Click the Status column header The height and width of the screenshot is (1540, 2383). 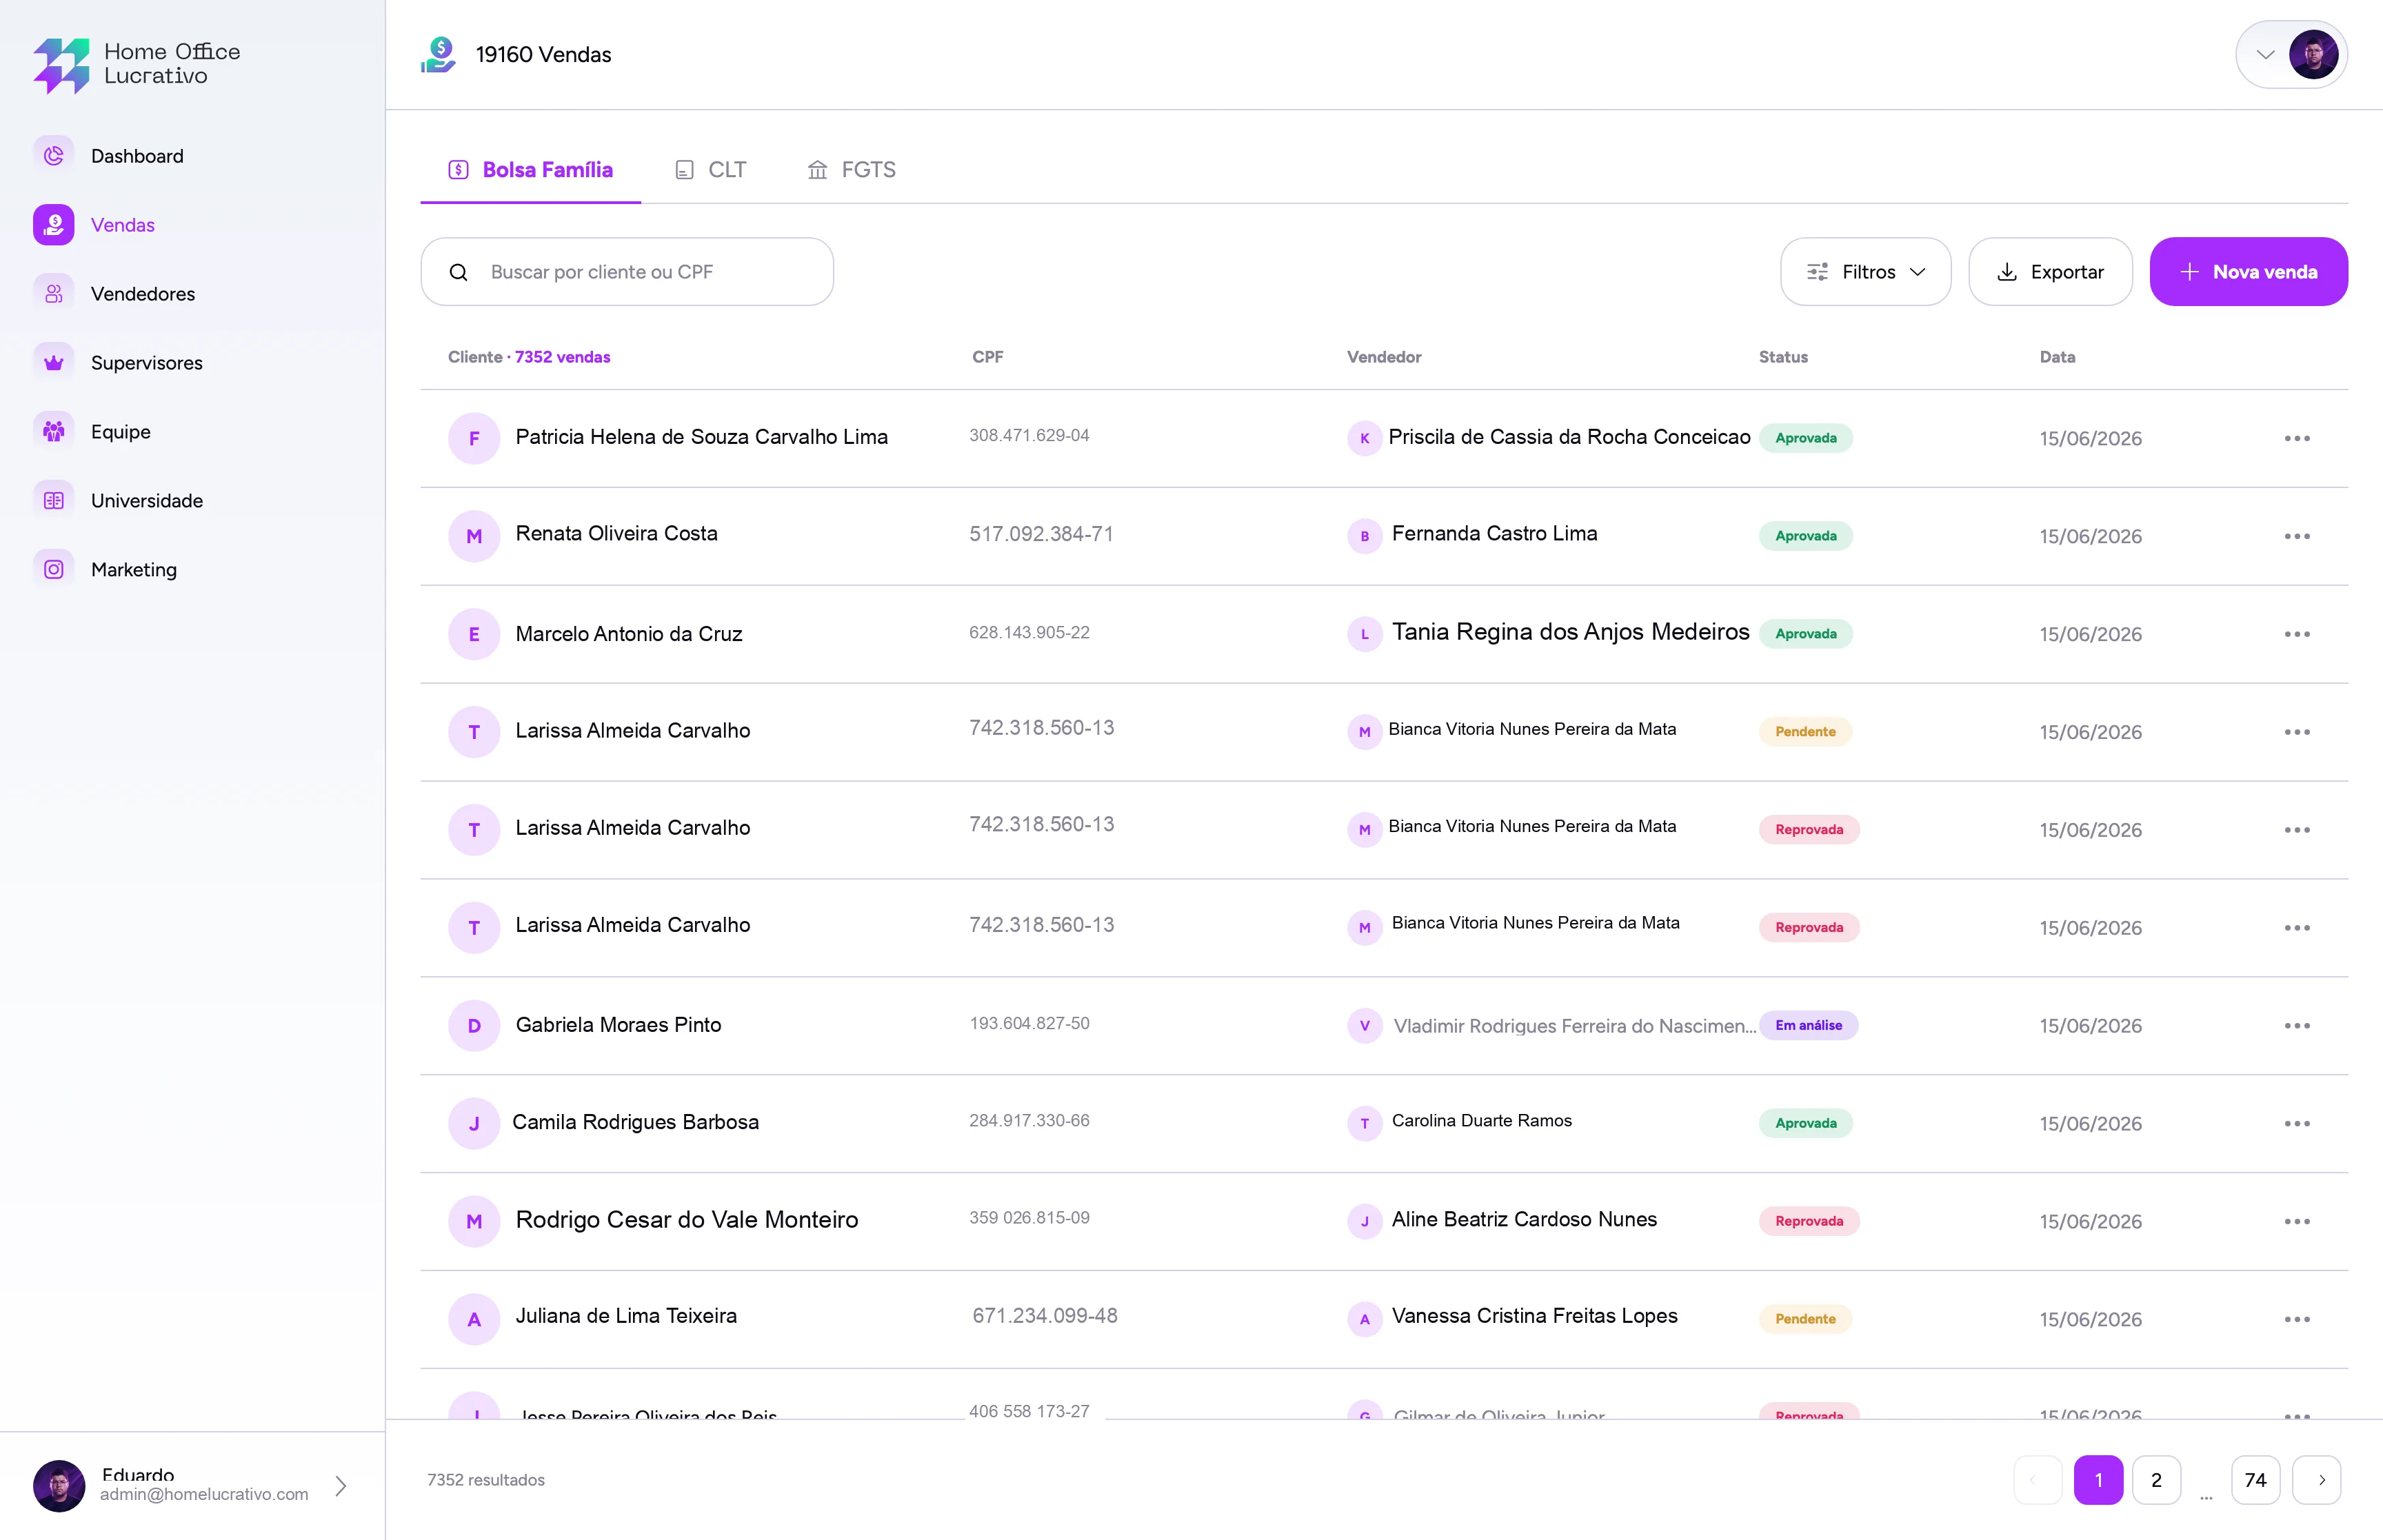(1783, 357)
